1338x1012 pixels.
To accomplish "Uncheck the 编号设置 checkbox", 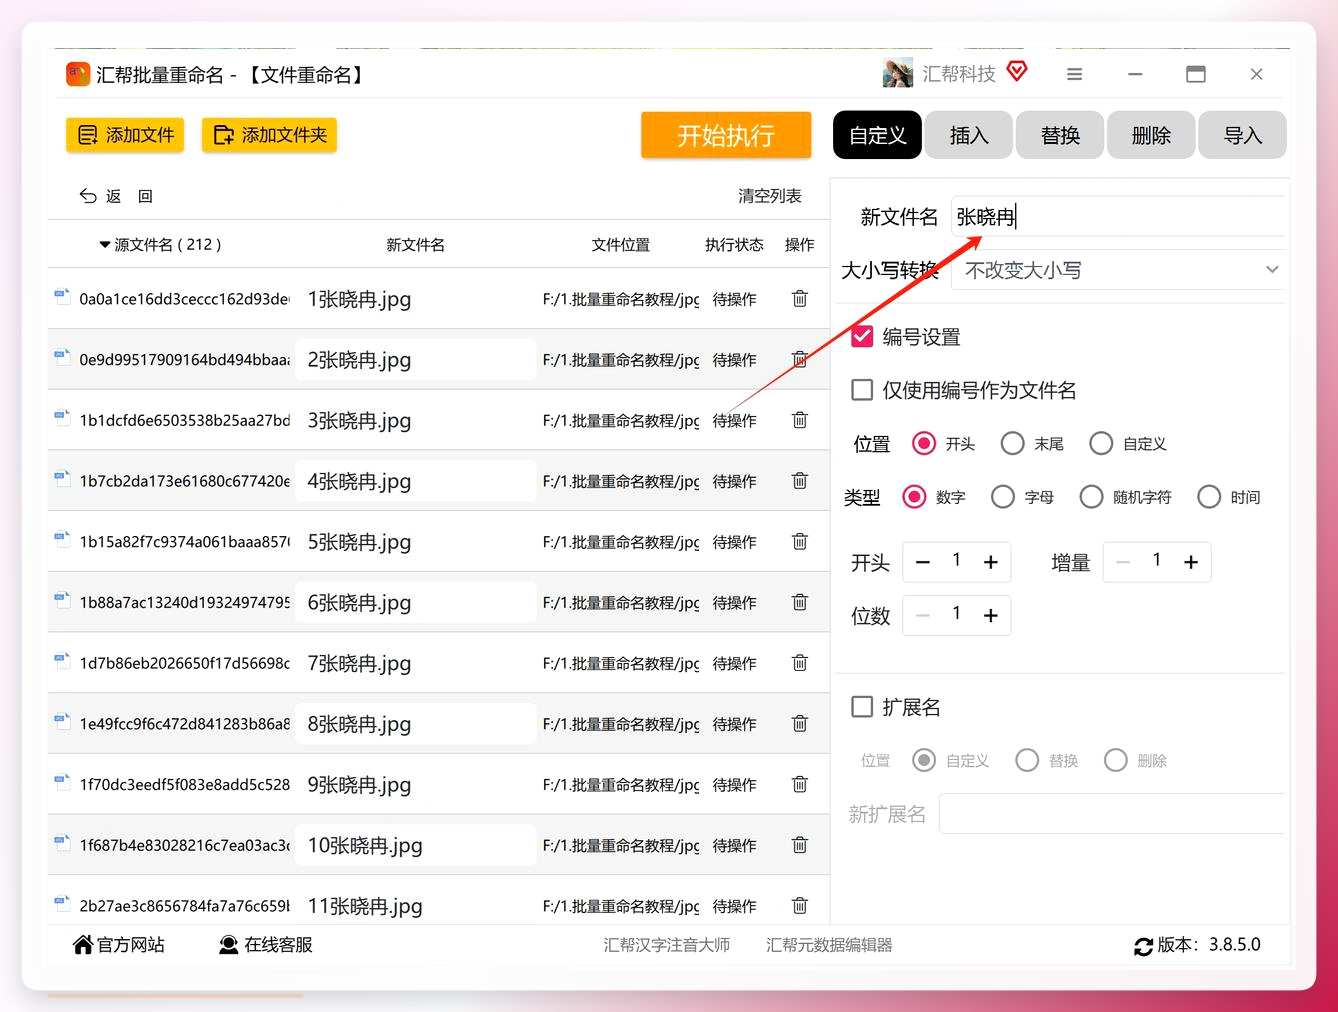I will 862,337.
